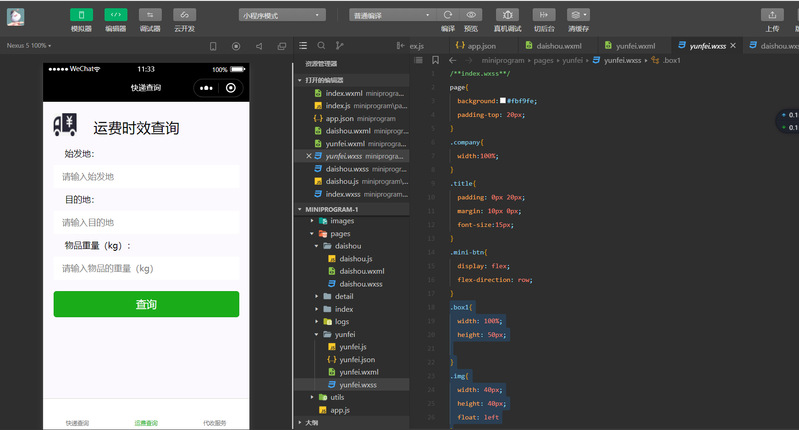The height and width of the screenshot is (430, 799).
Task: Switch to the collection service (代收服务) bottom tab
Action: point(215,423)
